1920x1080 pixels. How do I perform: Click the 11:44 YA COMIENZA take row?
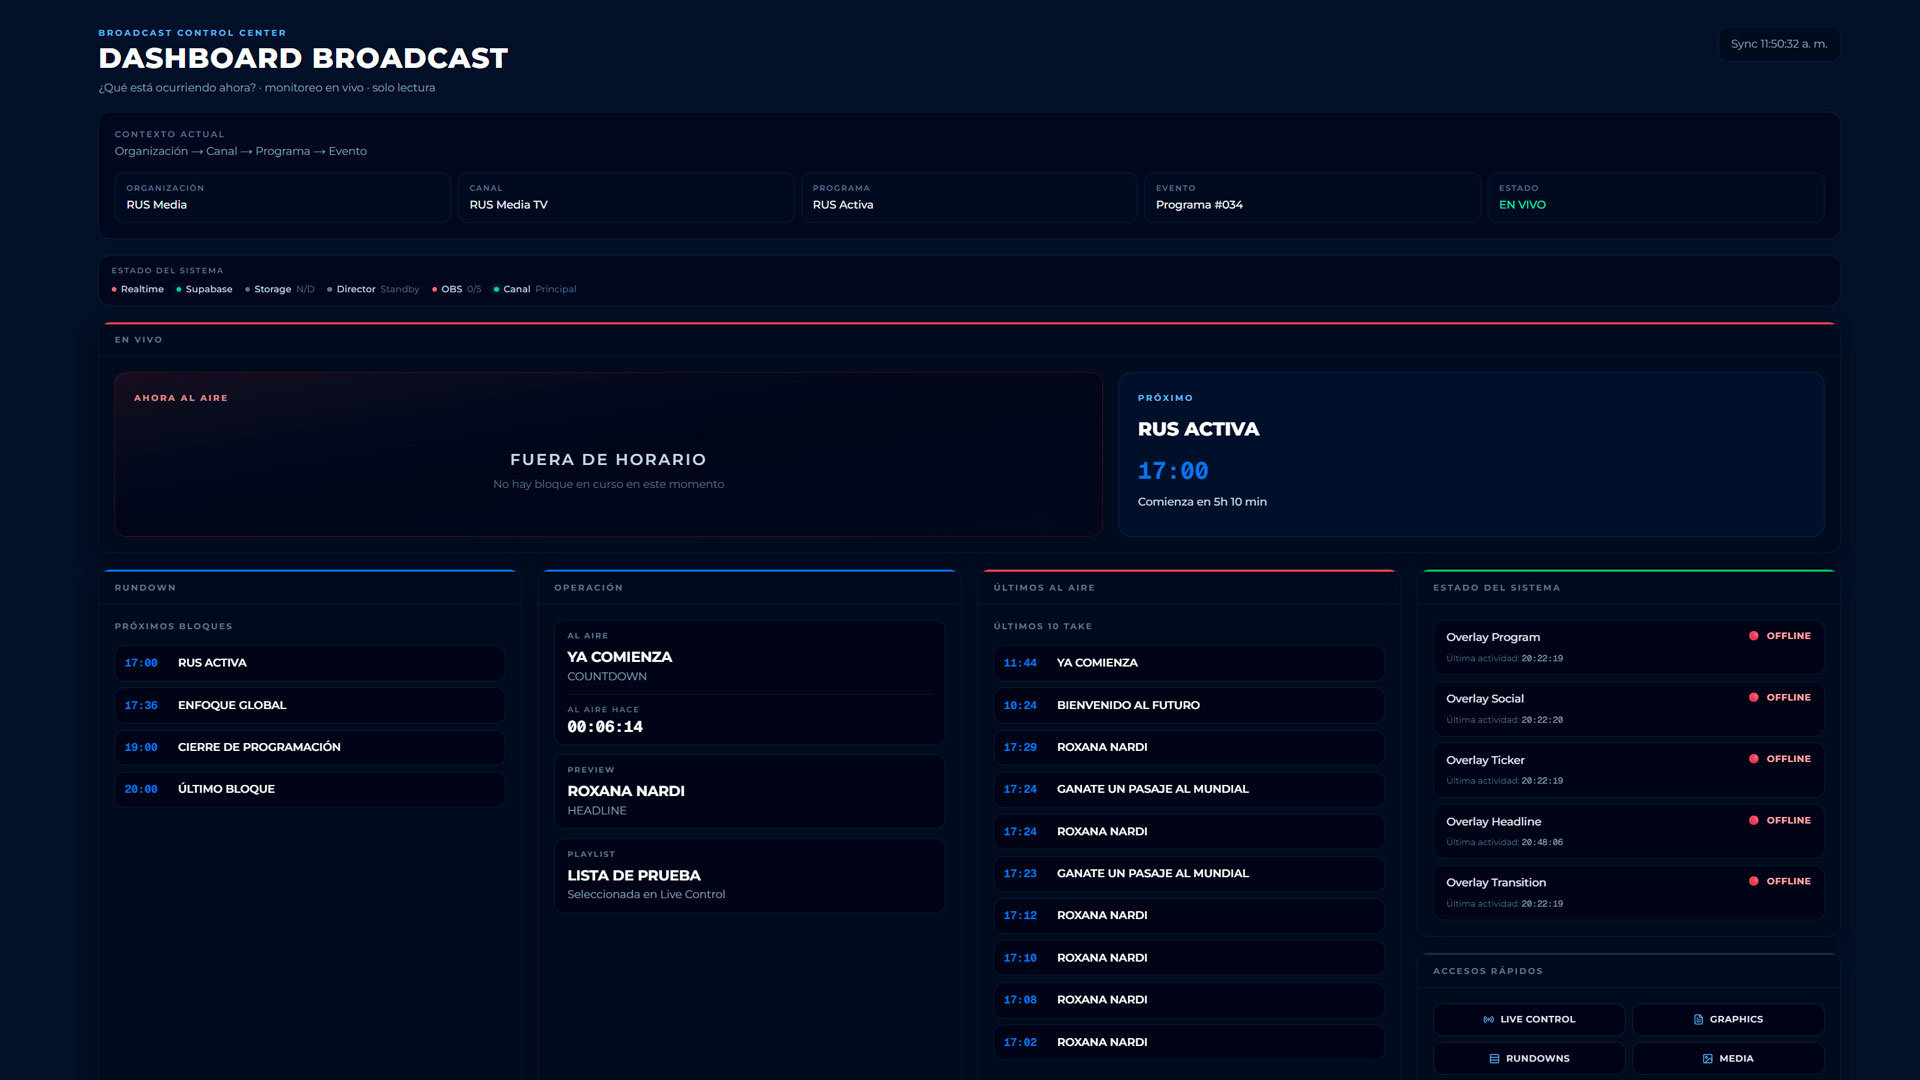tap(1189, 663)
